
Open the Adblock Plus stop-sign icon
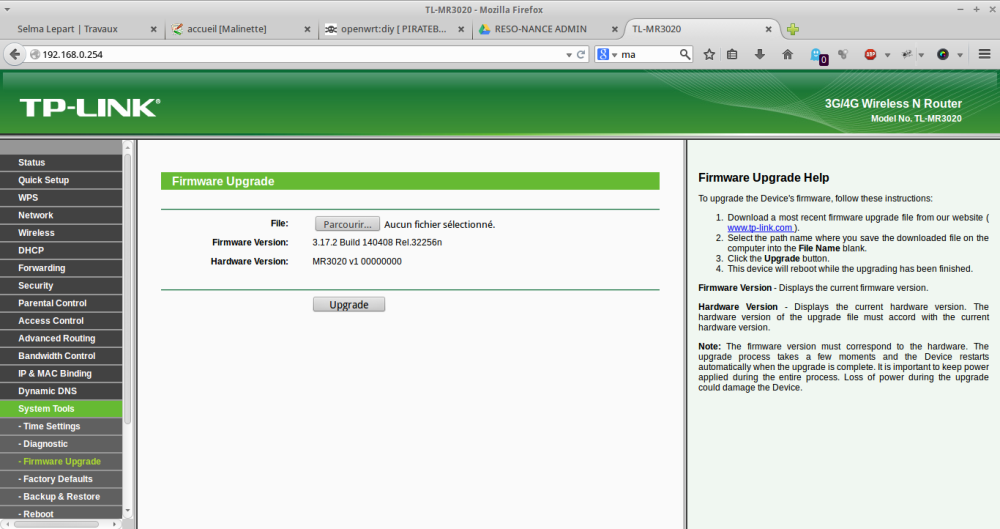(x=871, y=55)
